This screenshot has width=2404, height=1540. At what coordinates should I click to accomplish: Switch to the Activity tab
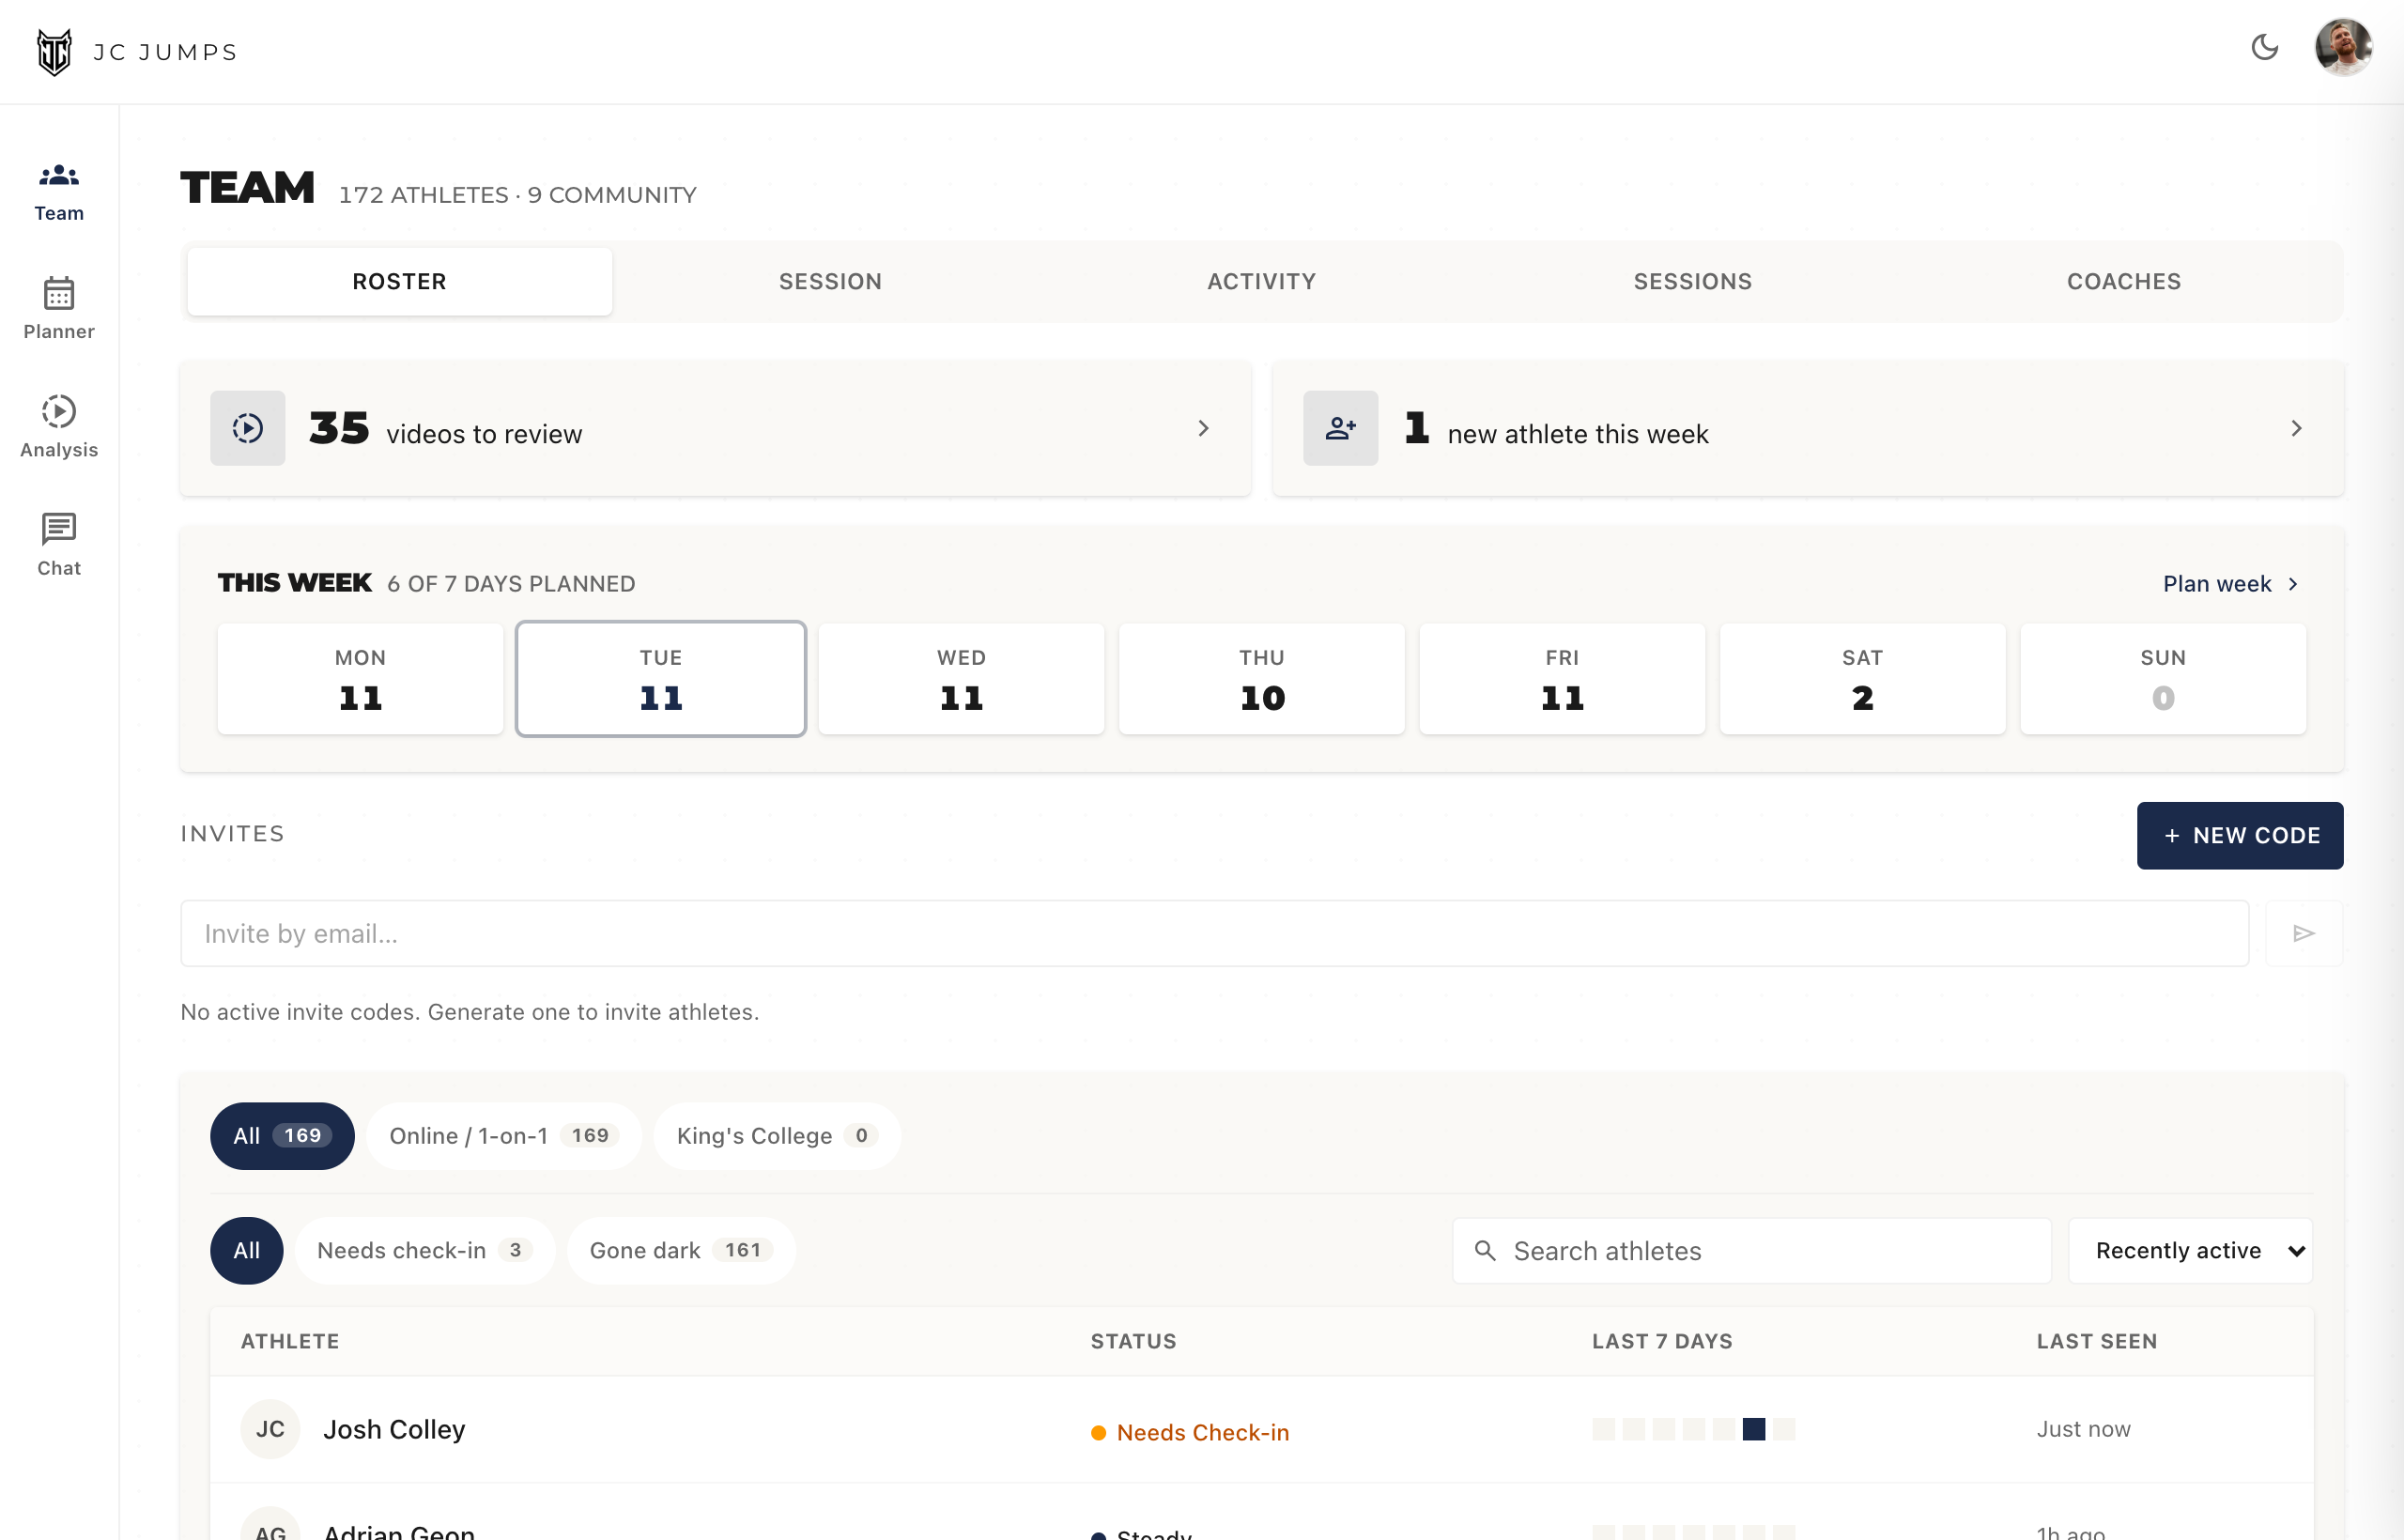point(1262,281)
